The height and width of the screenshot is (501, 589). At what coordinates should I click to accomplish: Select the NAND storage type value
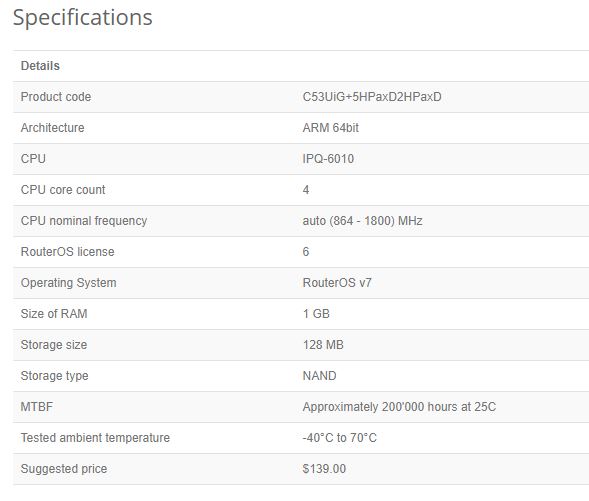319,376
